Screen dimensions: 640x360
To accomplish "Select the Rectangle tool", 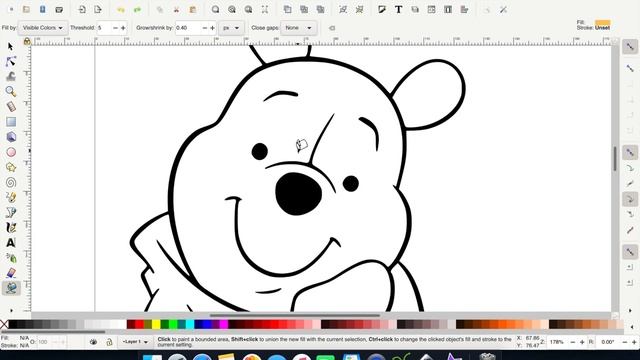I will coord(11,122).
